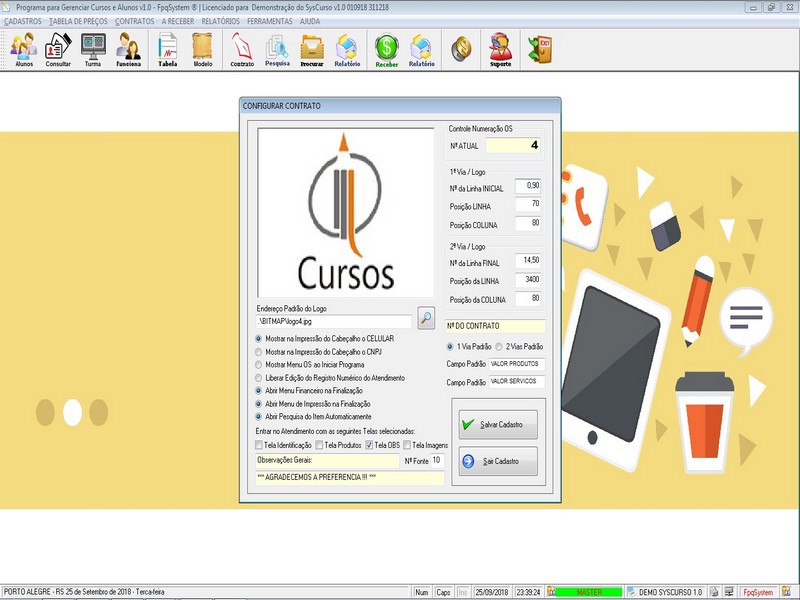Click the Consultar toolbar icon

(58, 49)
